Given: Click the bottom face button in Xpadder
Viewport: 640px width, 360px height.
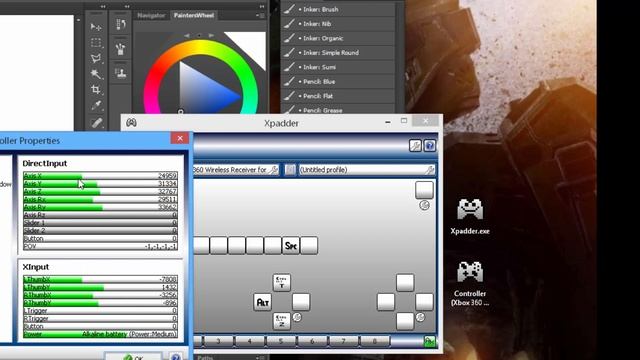Looking at the screenshot, I should pos(405,321).
